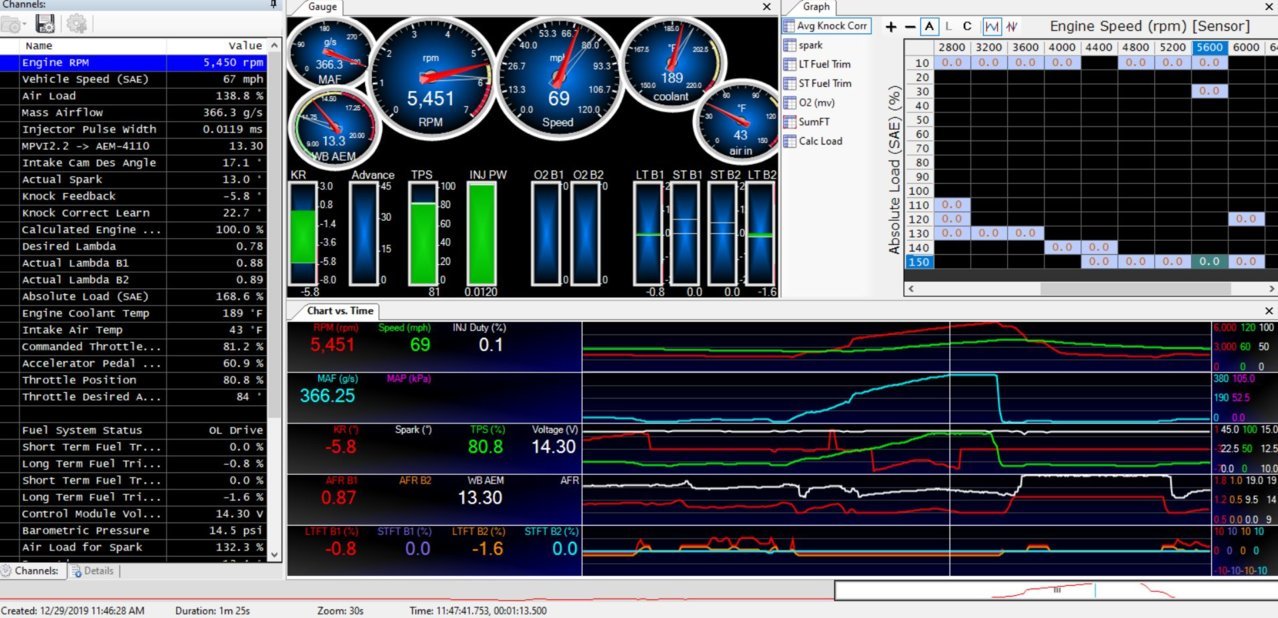
Task: Open the spark graph table
Action: pos(804,45)
